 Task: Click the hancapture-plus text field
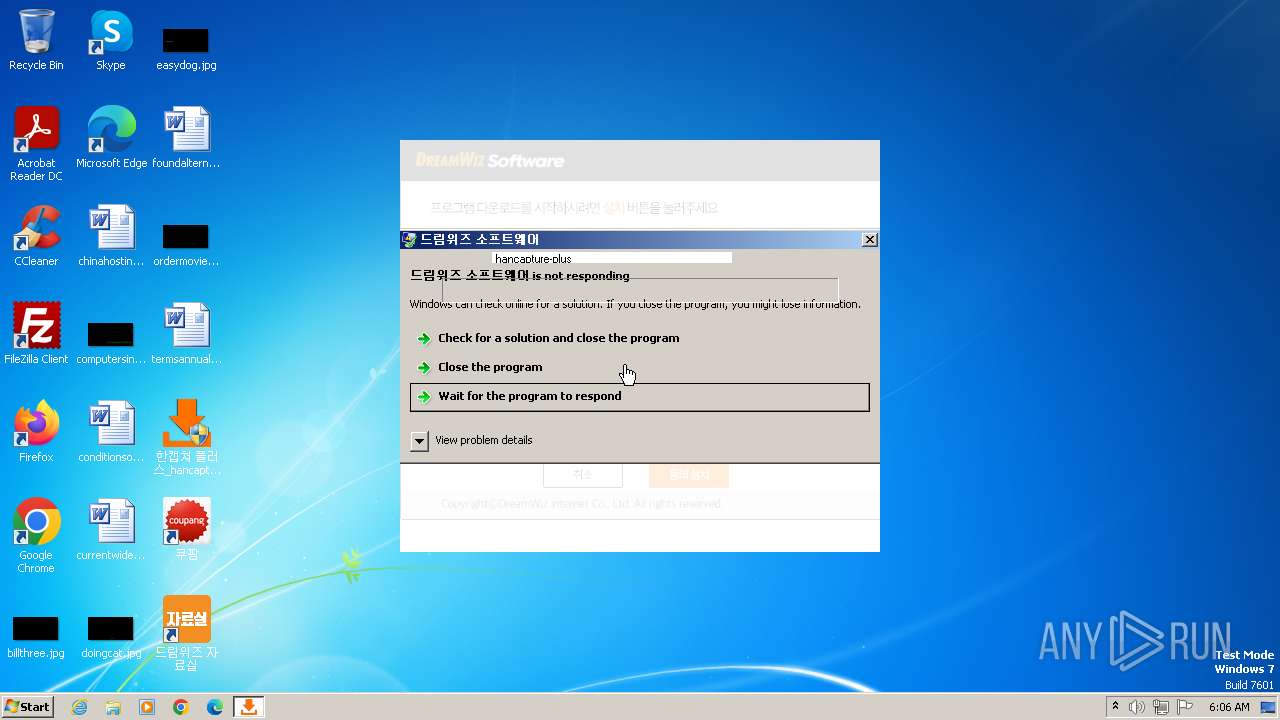click(613, 259)
